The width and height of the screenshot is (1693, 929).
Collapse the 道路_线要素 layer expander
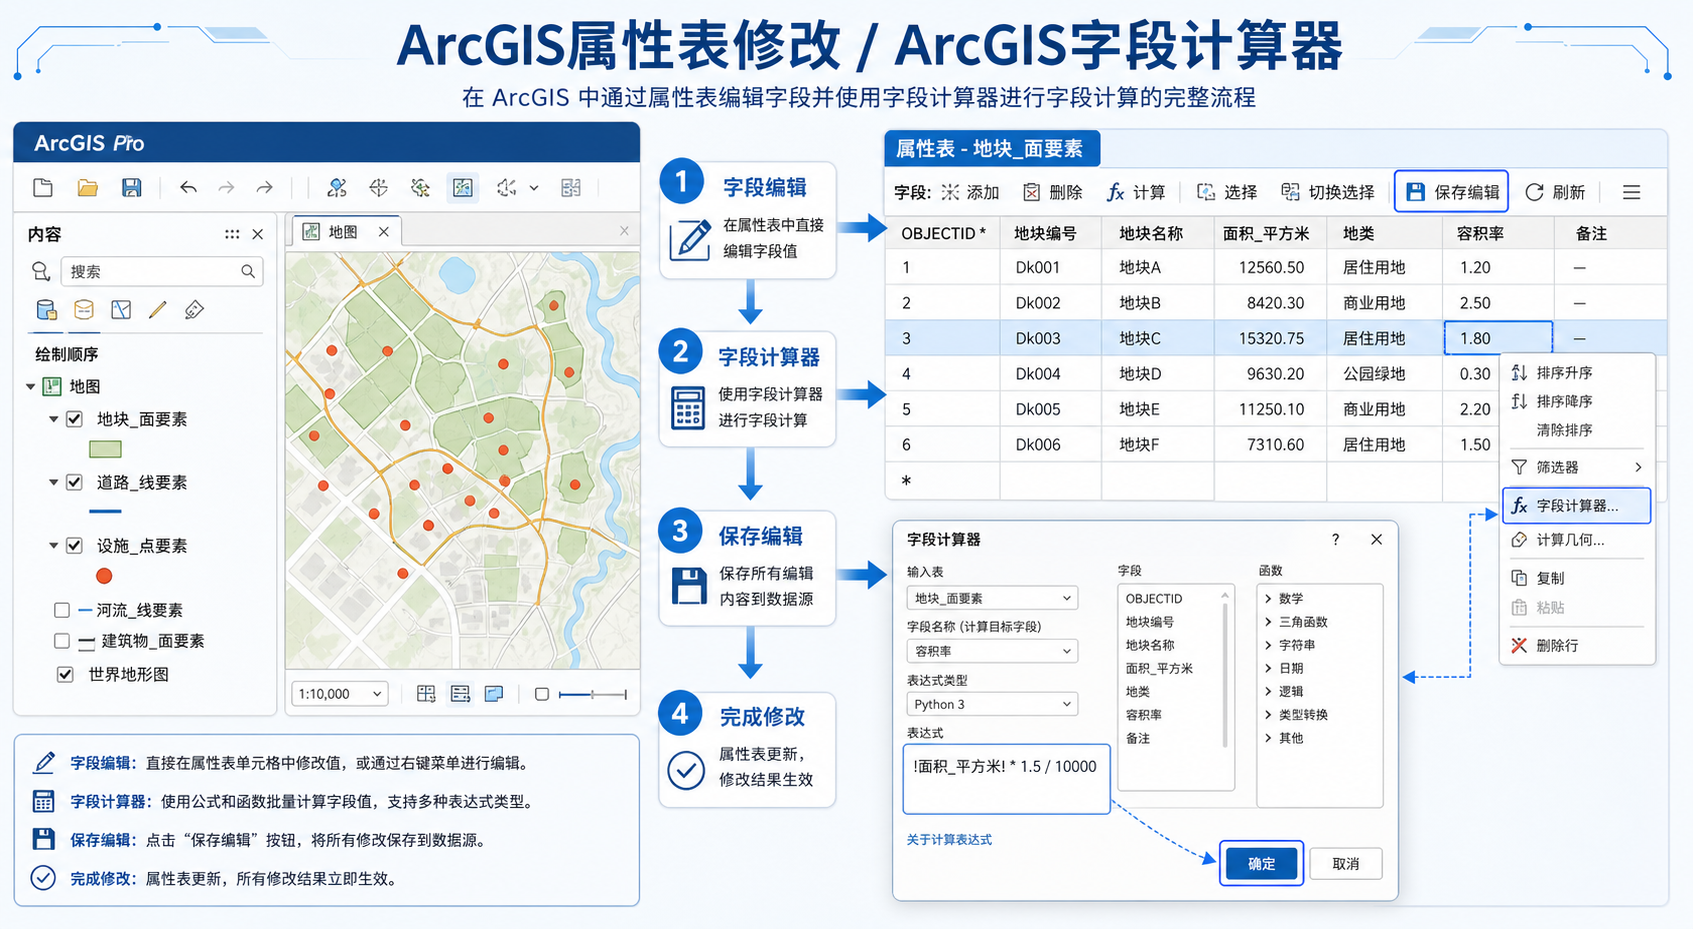click(54, 483)
